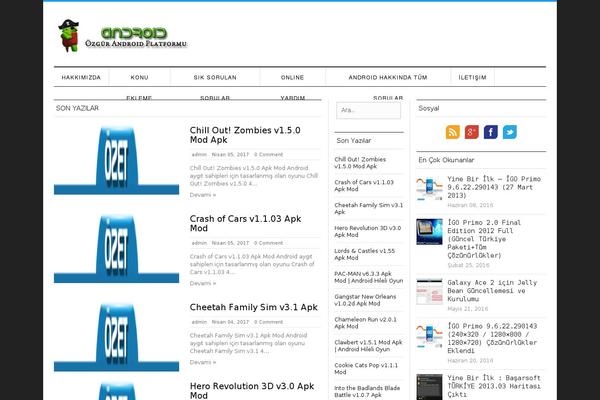Click thumbnail beside Yine Bir İlk – İGO Primo post

pos(429,188)
